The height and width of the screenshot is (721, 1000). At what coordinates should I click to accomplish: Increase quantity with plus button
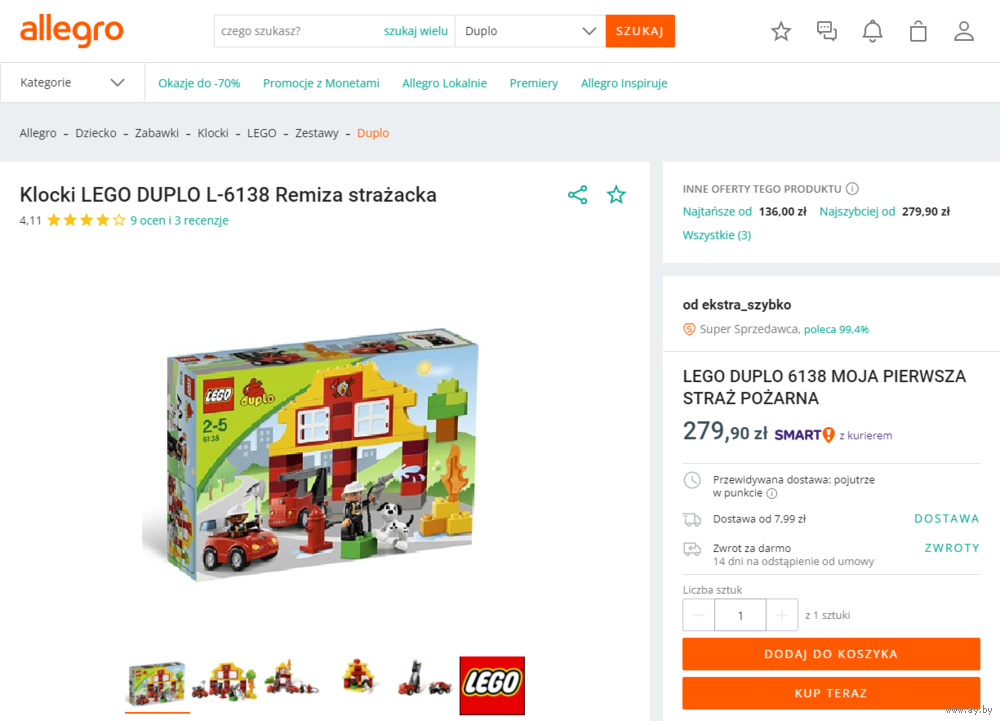pyautogui.click(x=782, y=615)
